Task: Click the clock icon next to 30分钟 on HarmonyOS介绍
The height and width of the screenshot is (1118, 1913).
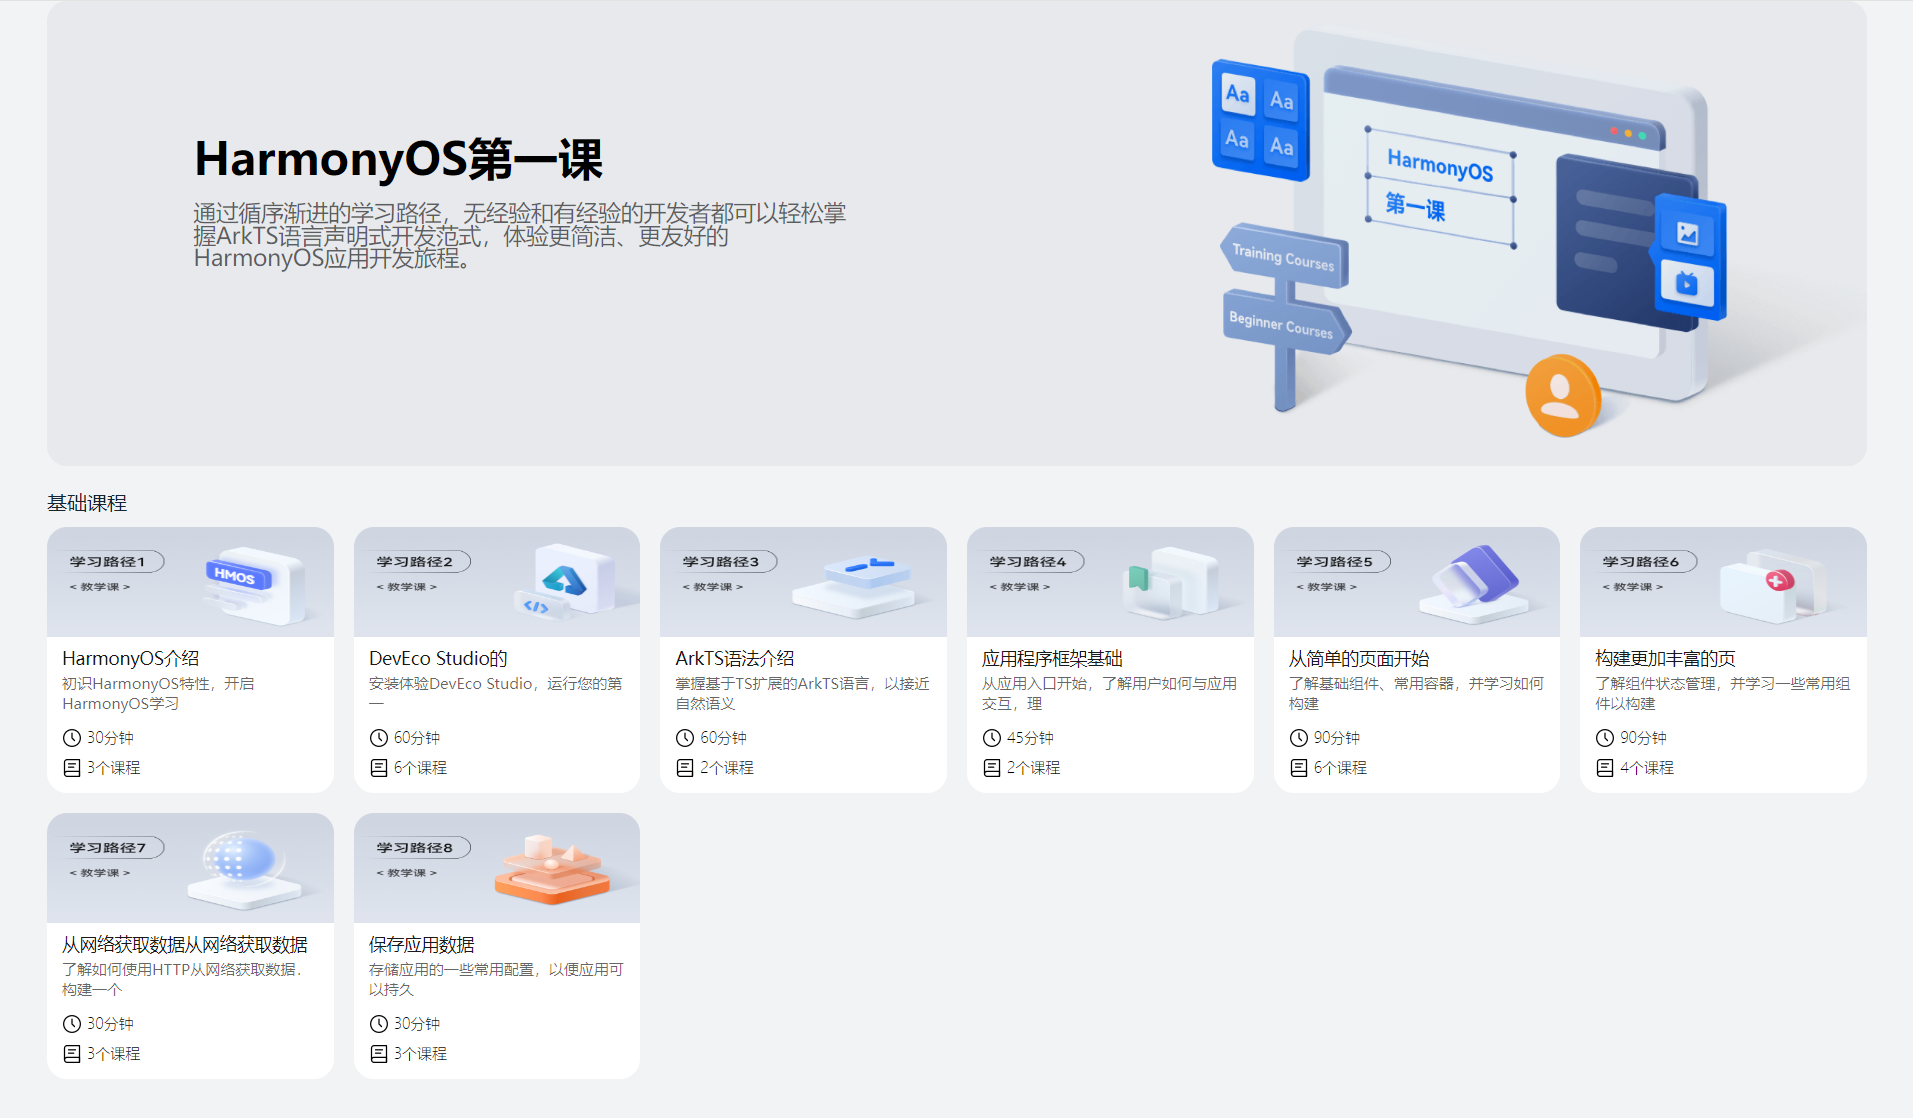Action: (x=70, y=737)
